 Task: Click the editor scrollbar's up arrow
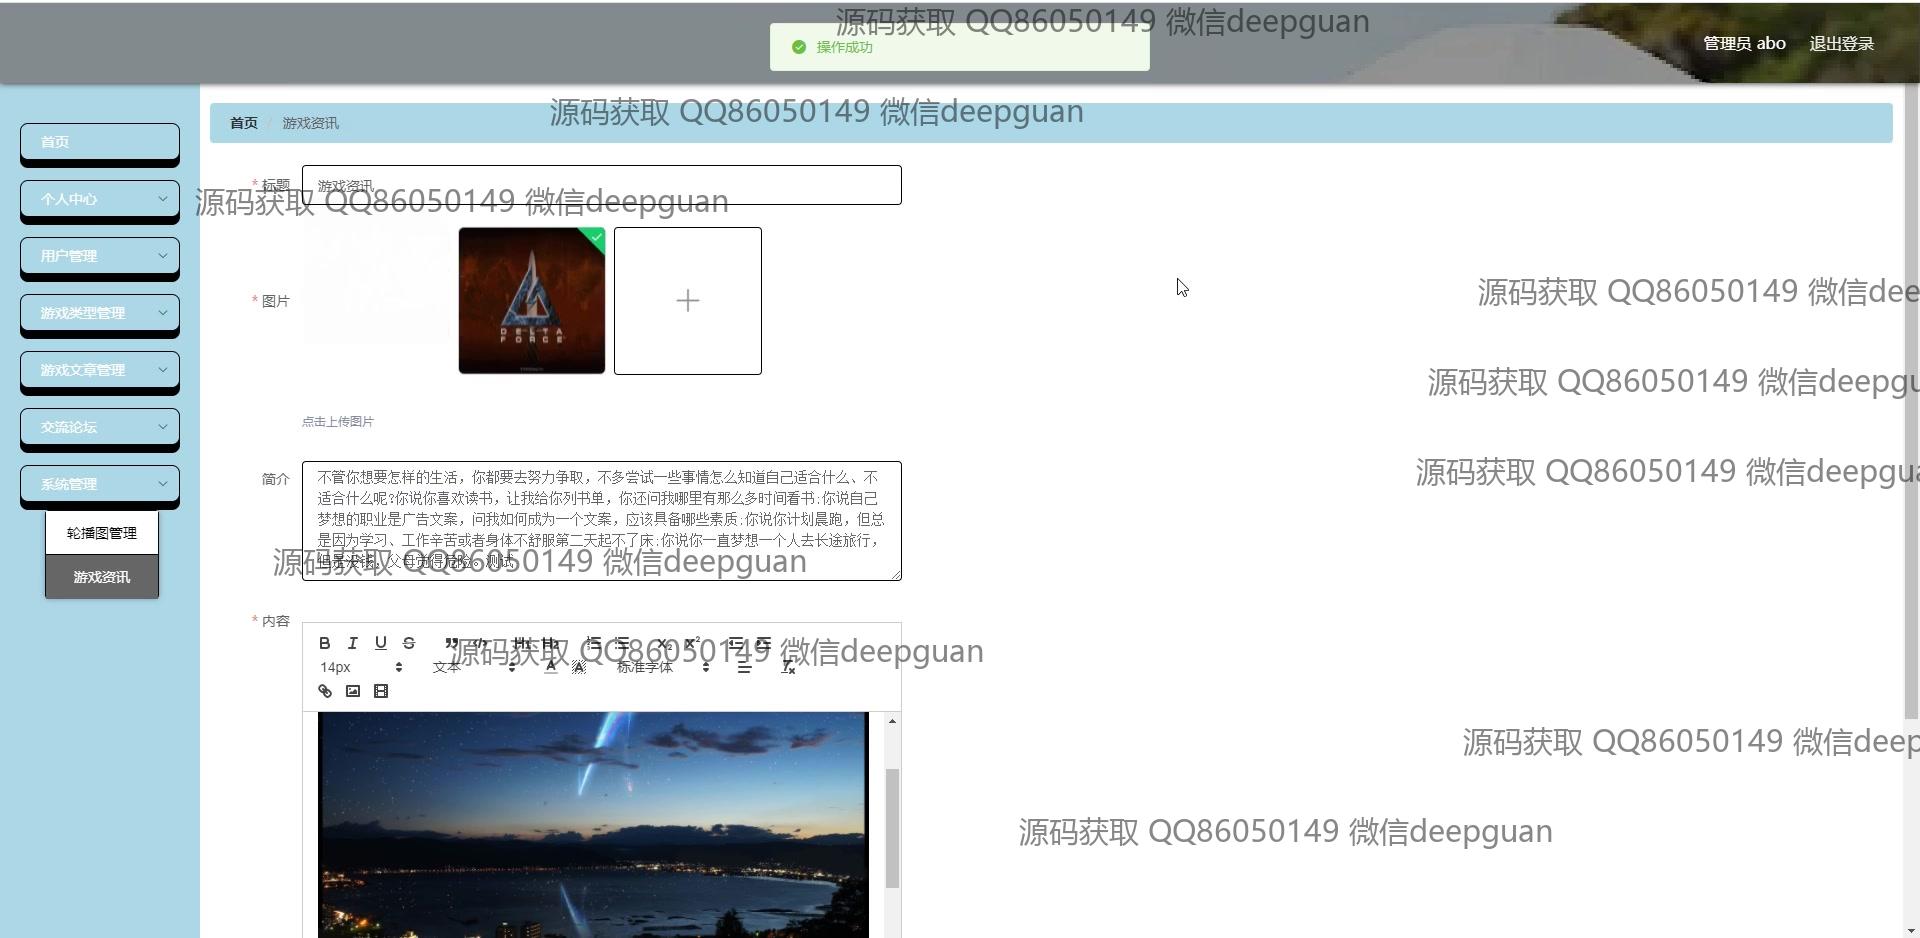tap(892, 721)
